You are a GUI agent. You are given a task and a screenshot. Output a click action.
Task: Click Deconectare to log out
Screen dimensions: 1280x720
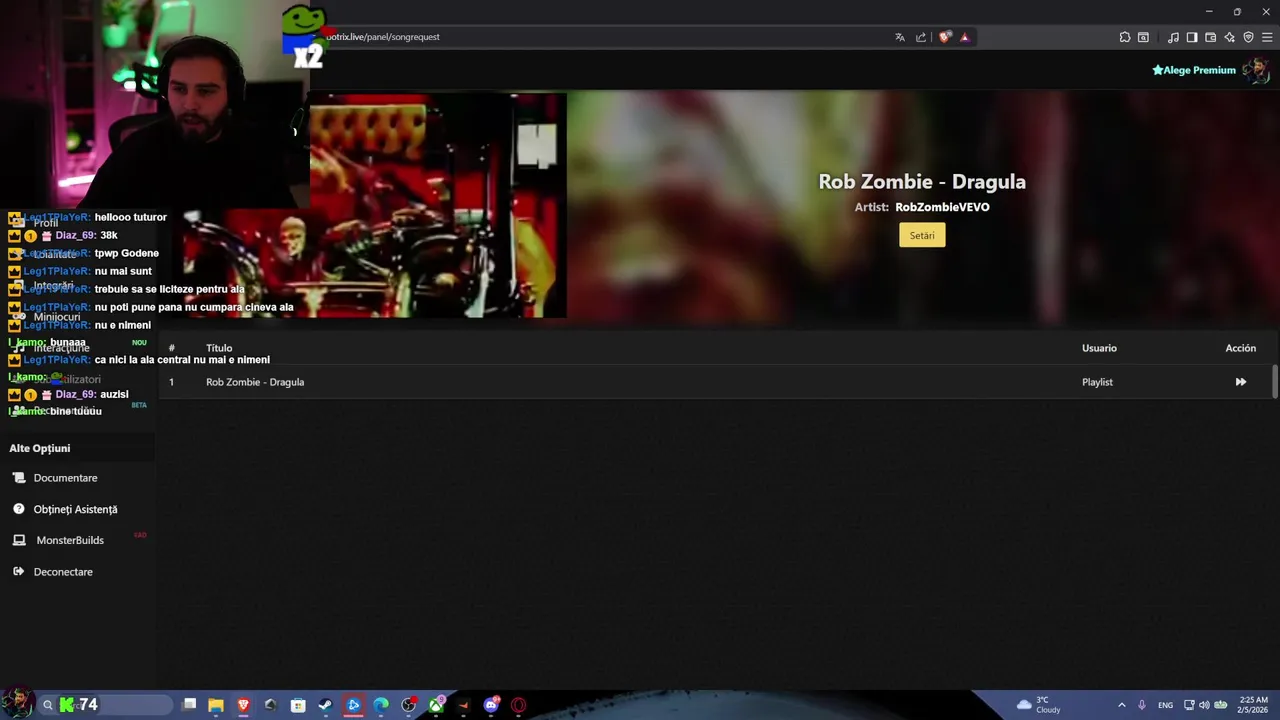pyautogui.click(x=63, y=572)
